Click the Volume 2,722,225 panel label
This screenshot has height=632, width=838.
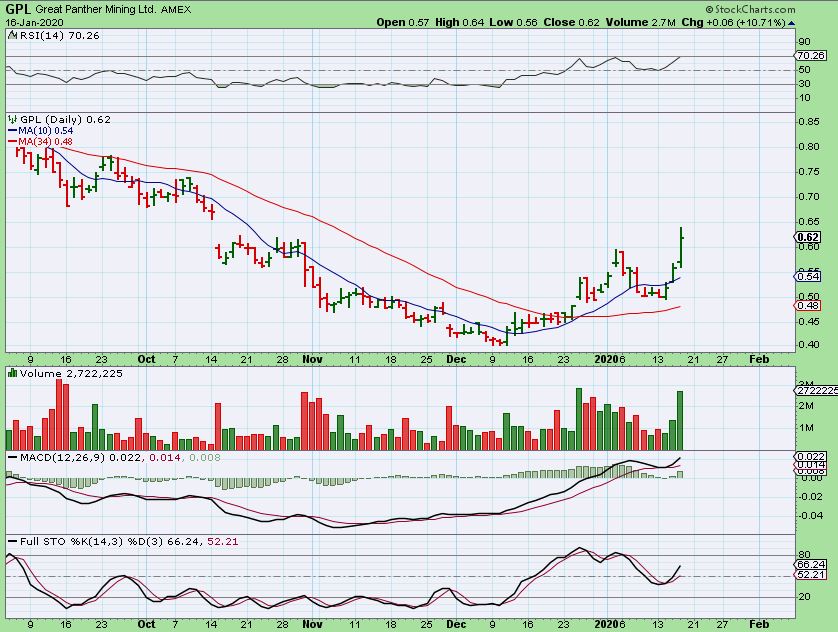71,373
